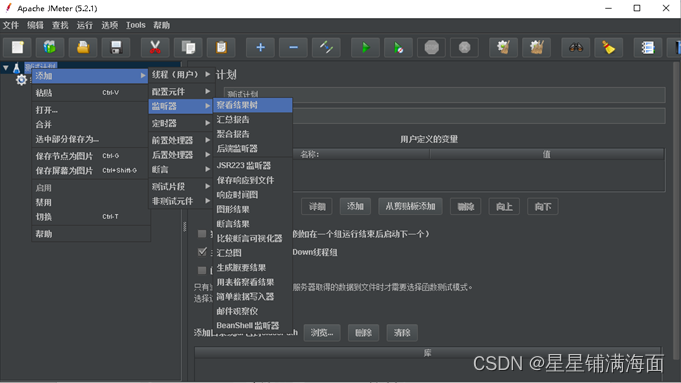Click the 浏览... button
681x383 pixels.
pos(322,333)
